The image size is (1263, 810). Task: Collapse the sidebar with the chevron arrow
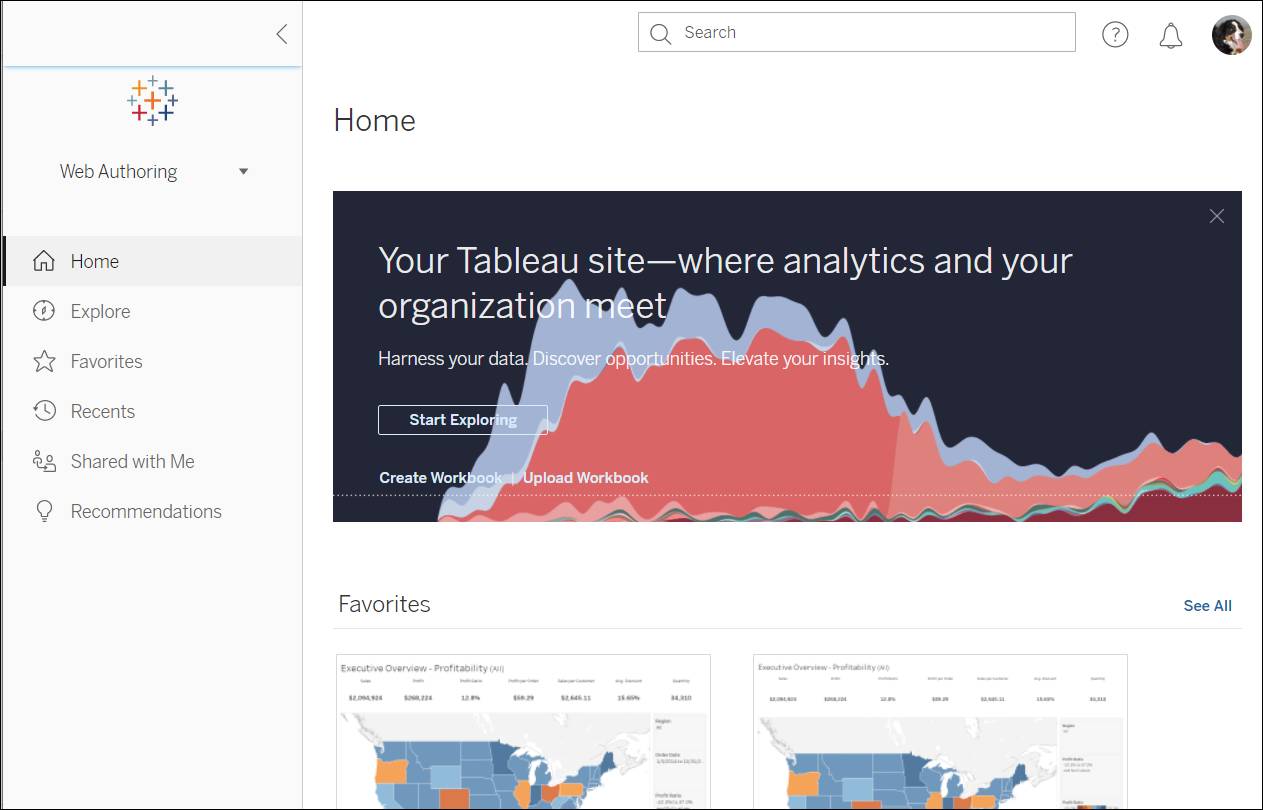click(x=280, y=33)
